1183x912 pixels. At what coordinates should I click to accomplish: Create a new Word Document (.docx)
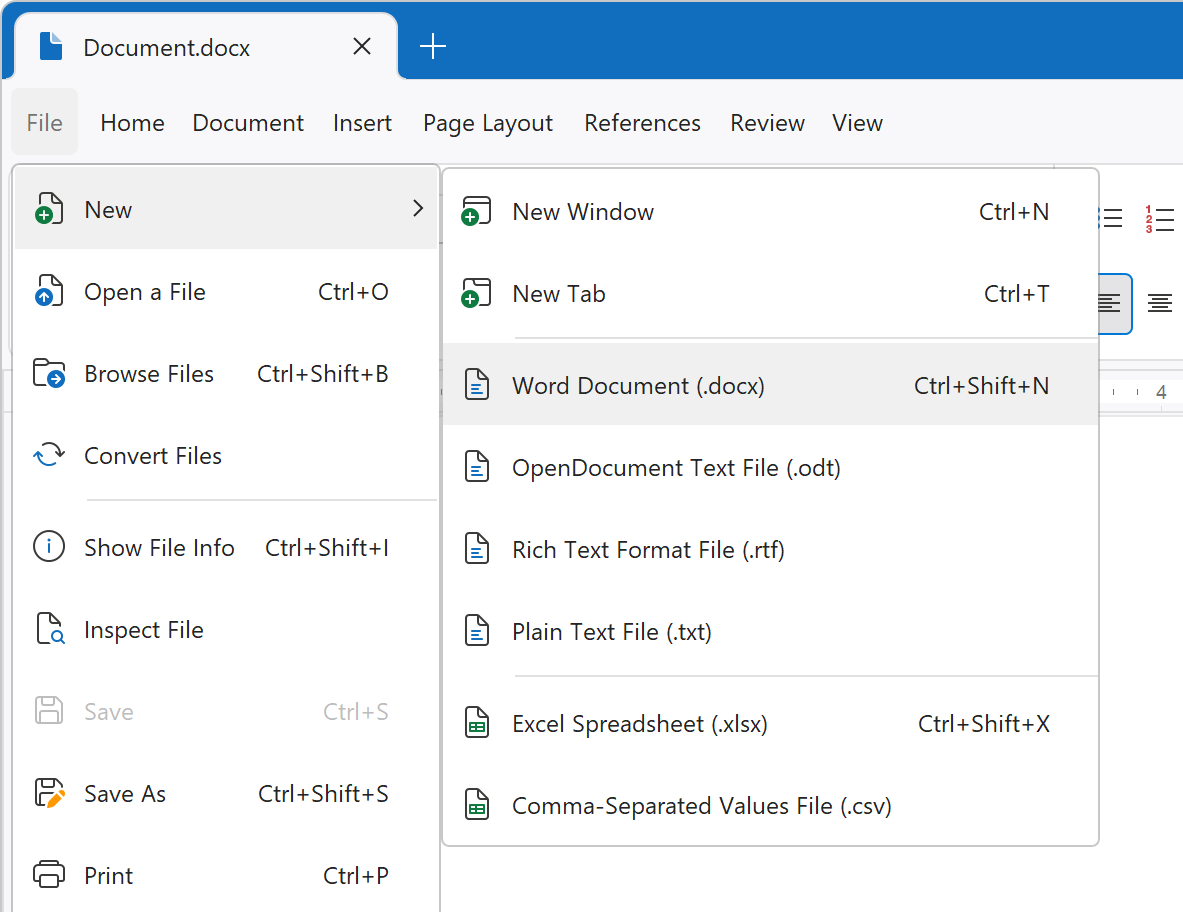coord(638,386)
